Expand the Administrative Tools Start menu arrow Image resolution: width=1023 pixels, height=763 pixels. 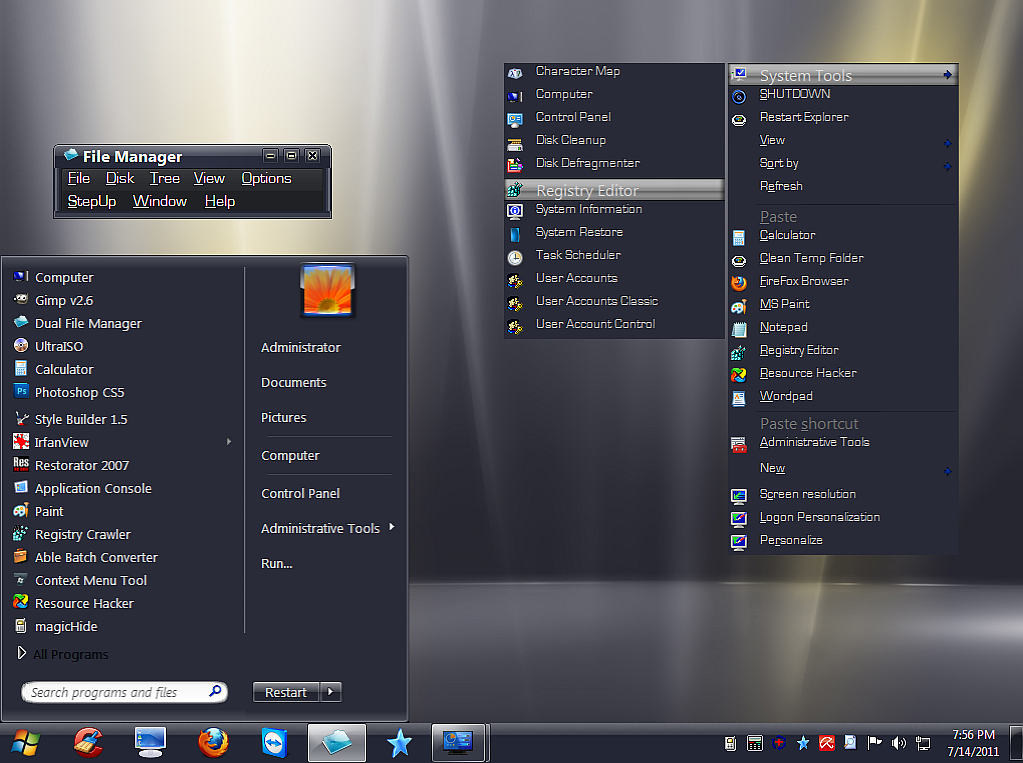(391, 528)
